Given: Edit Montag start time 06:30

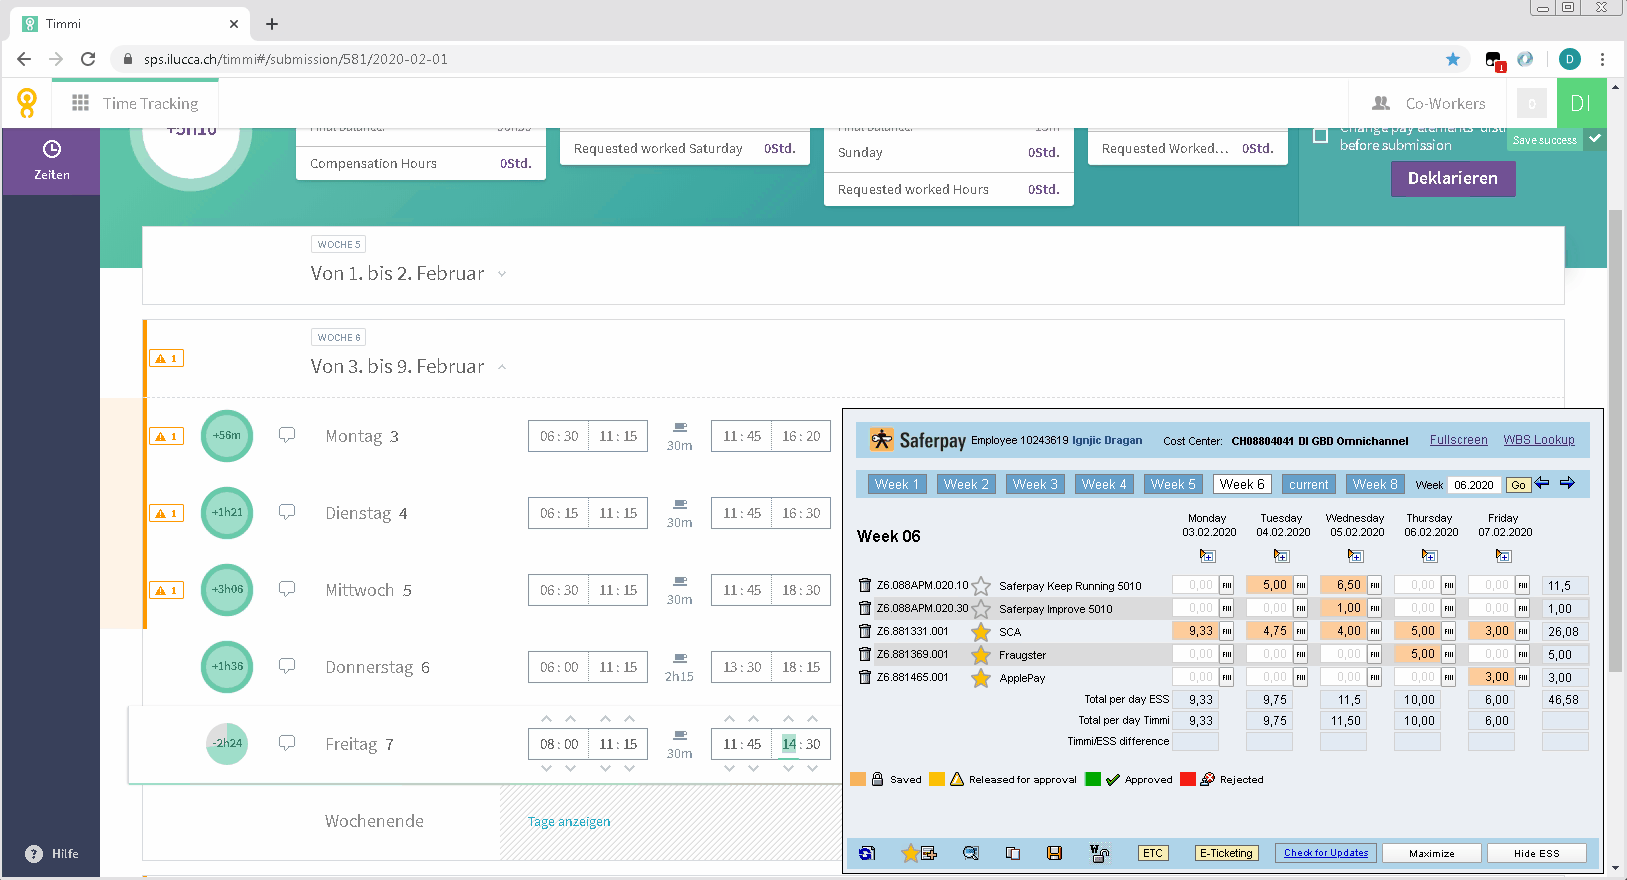Looking at the screenshot, I should click(x=559, y=436).
